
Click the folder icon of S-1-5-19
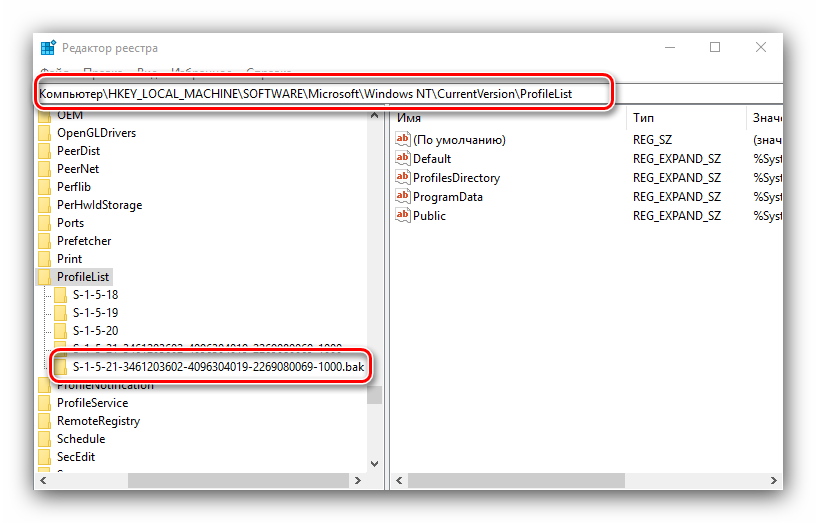click(x=60, y=313)
